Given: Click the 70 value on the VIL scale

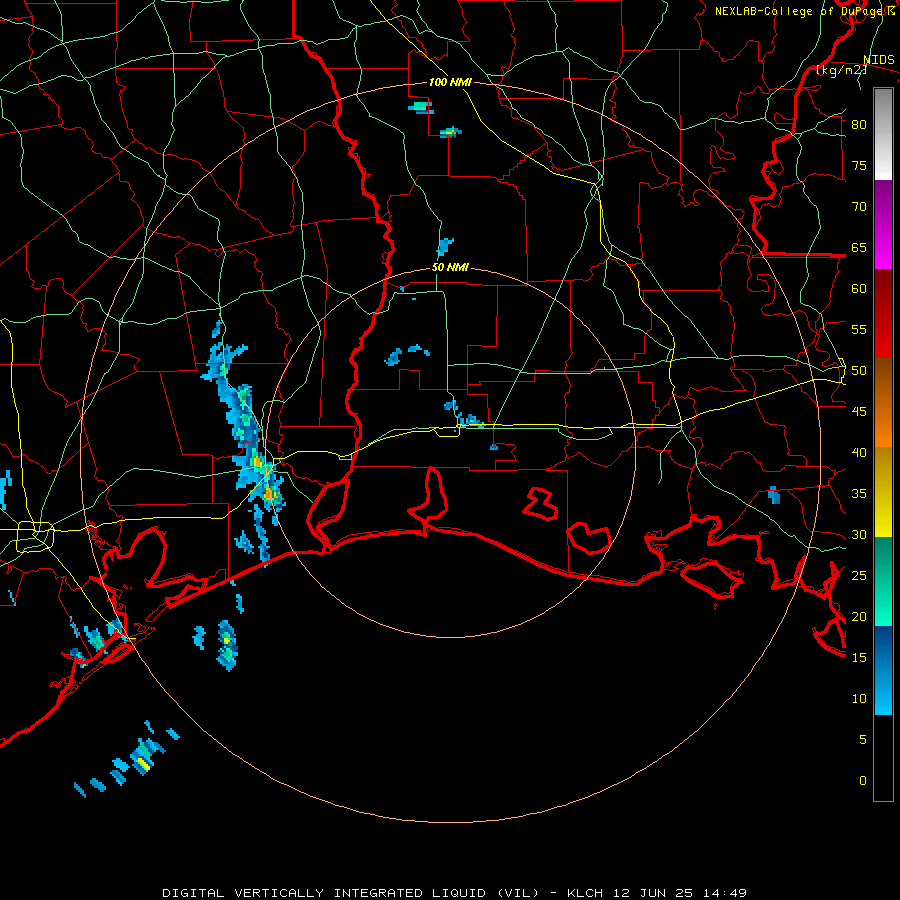Looking at the screenshot, I should pyautogui.click(x=859, y=207).
